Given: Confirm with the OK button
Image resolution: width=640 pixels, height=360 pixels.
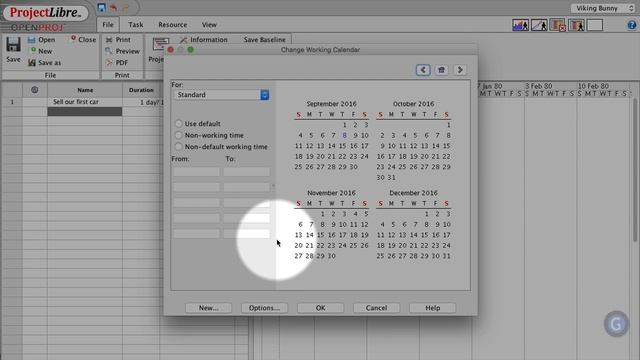Looking at the screenshot, I should 320,308.
